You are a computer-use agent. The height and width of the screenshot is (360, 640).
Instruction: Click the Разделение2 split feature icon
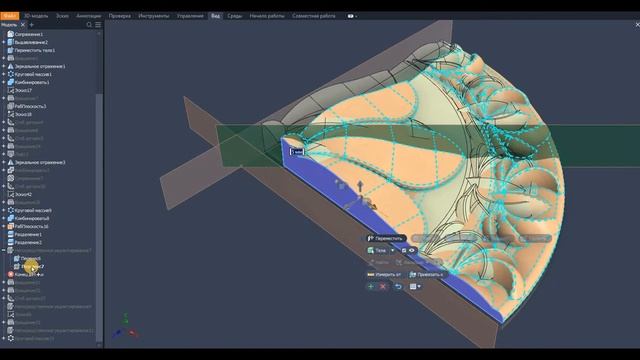point(11,242)
